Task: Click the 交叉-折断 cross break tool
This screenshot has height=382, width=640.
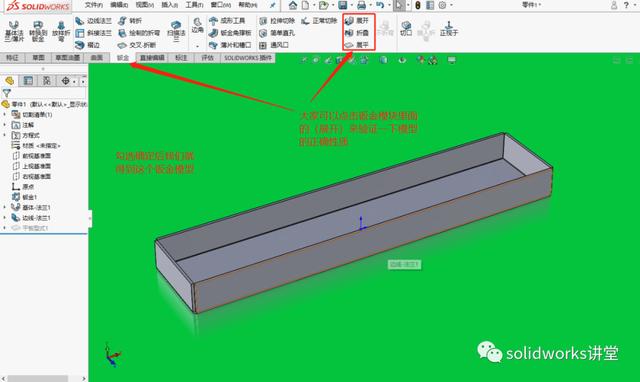Action: tap(137, 45)
